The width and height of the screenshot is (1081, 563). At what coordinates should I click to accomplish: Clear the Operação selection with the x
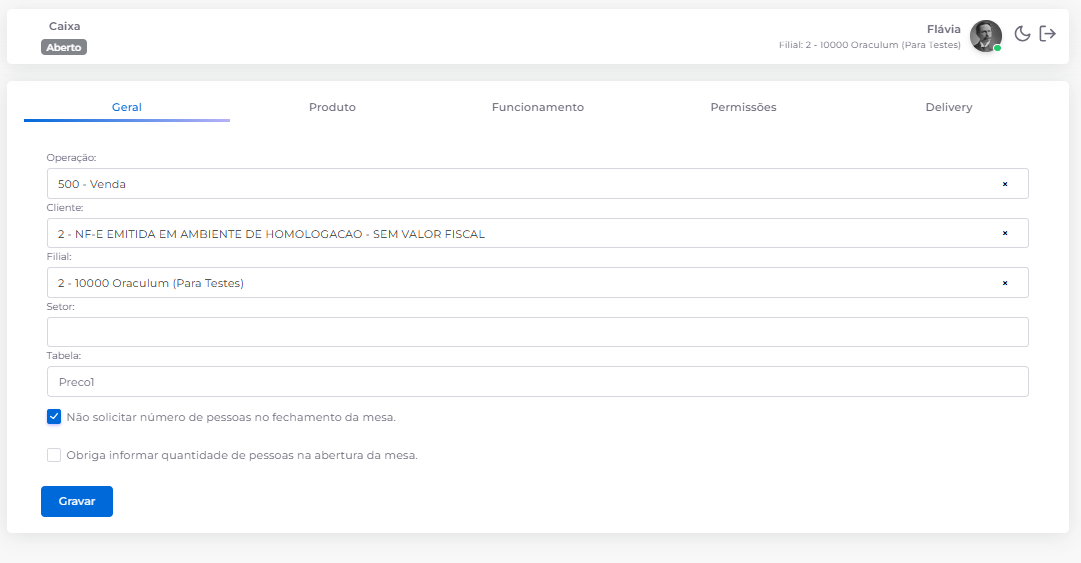click(x=1004, y=184)
